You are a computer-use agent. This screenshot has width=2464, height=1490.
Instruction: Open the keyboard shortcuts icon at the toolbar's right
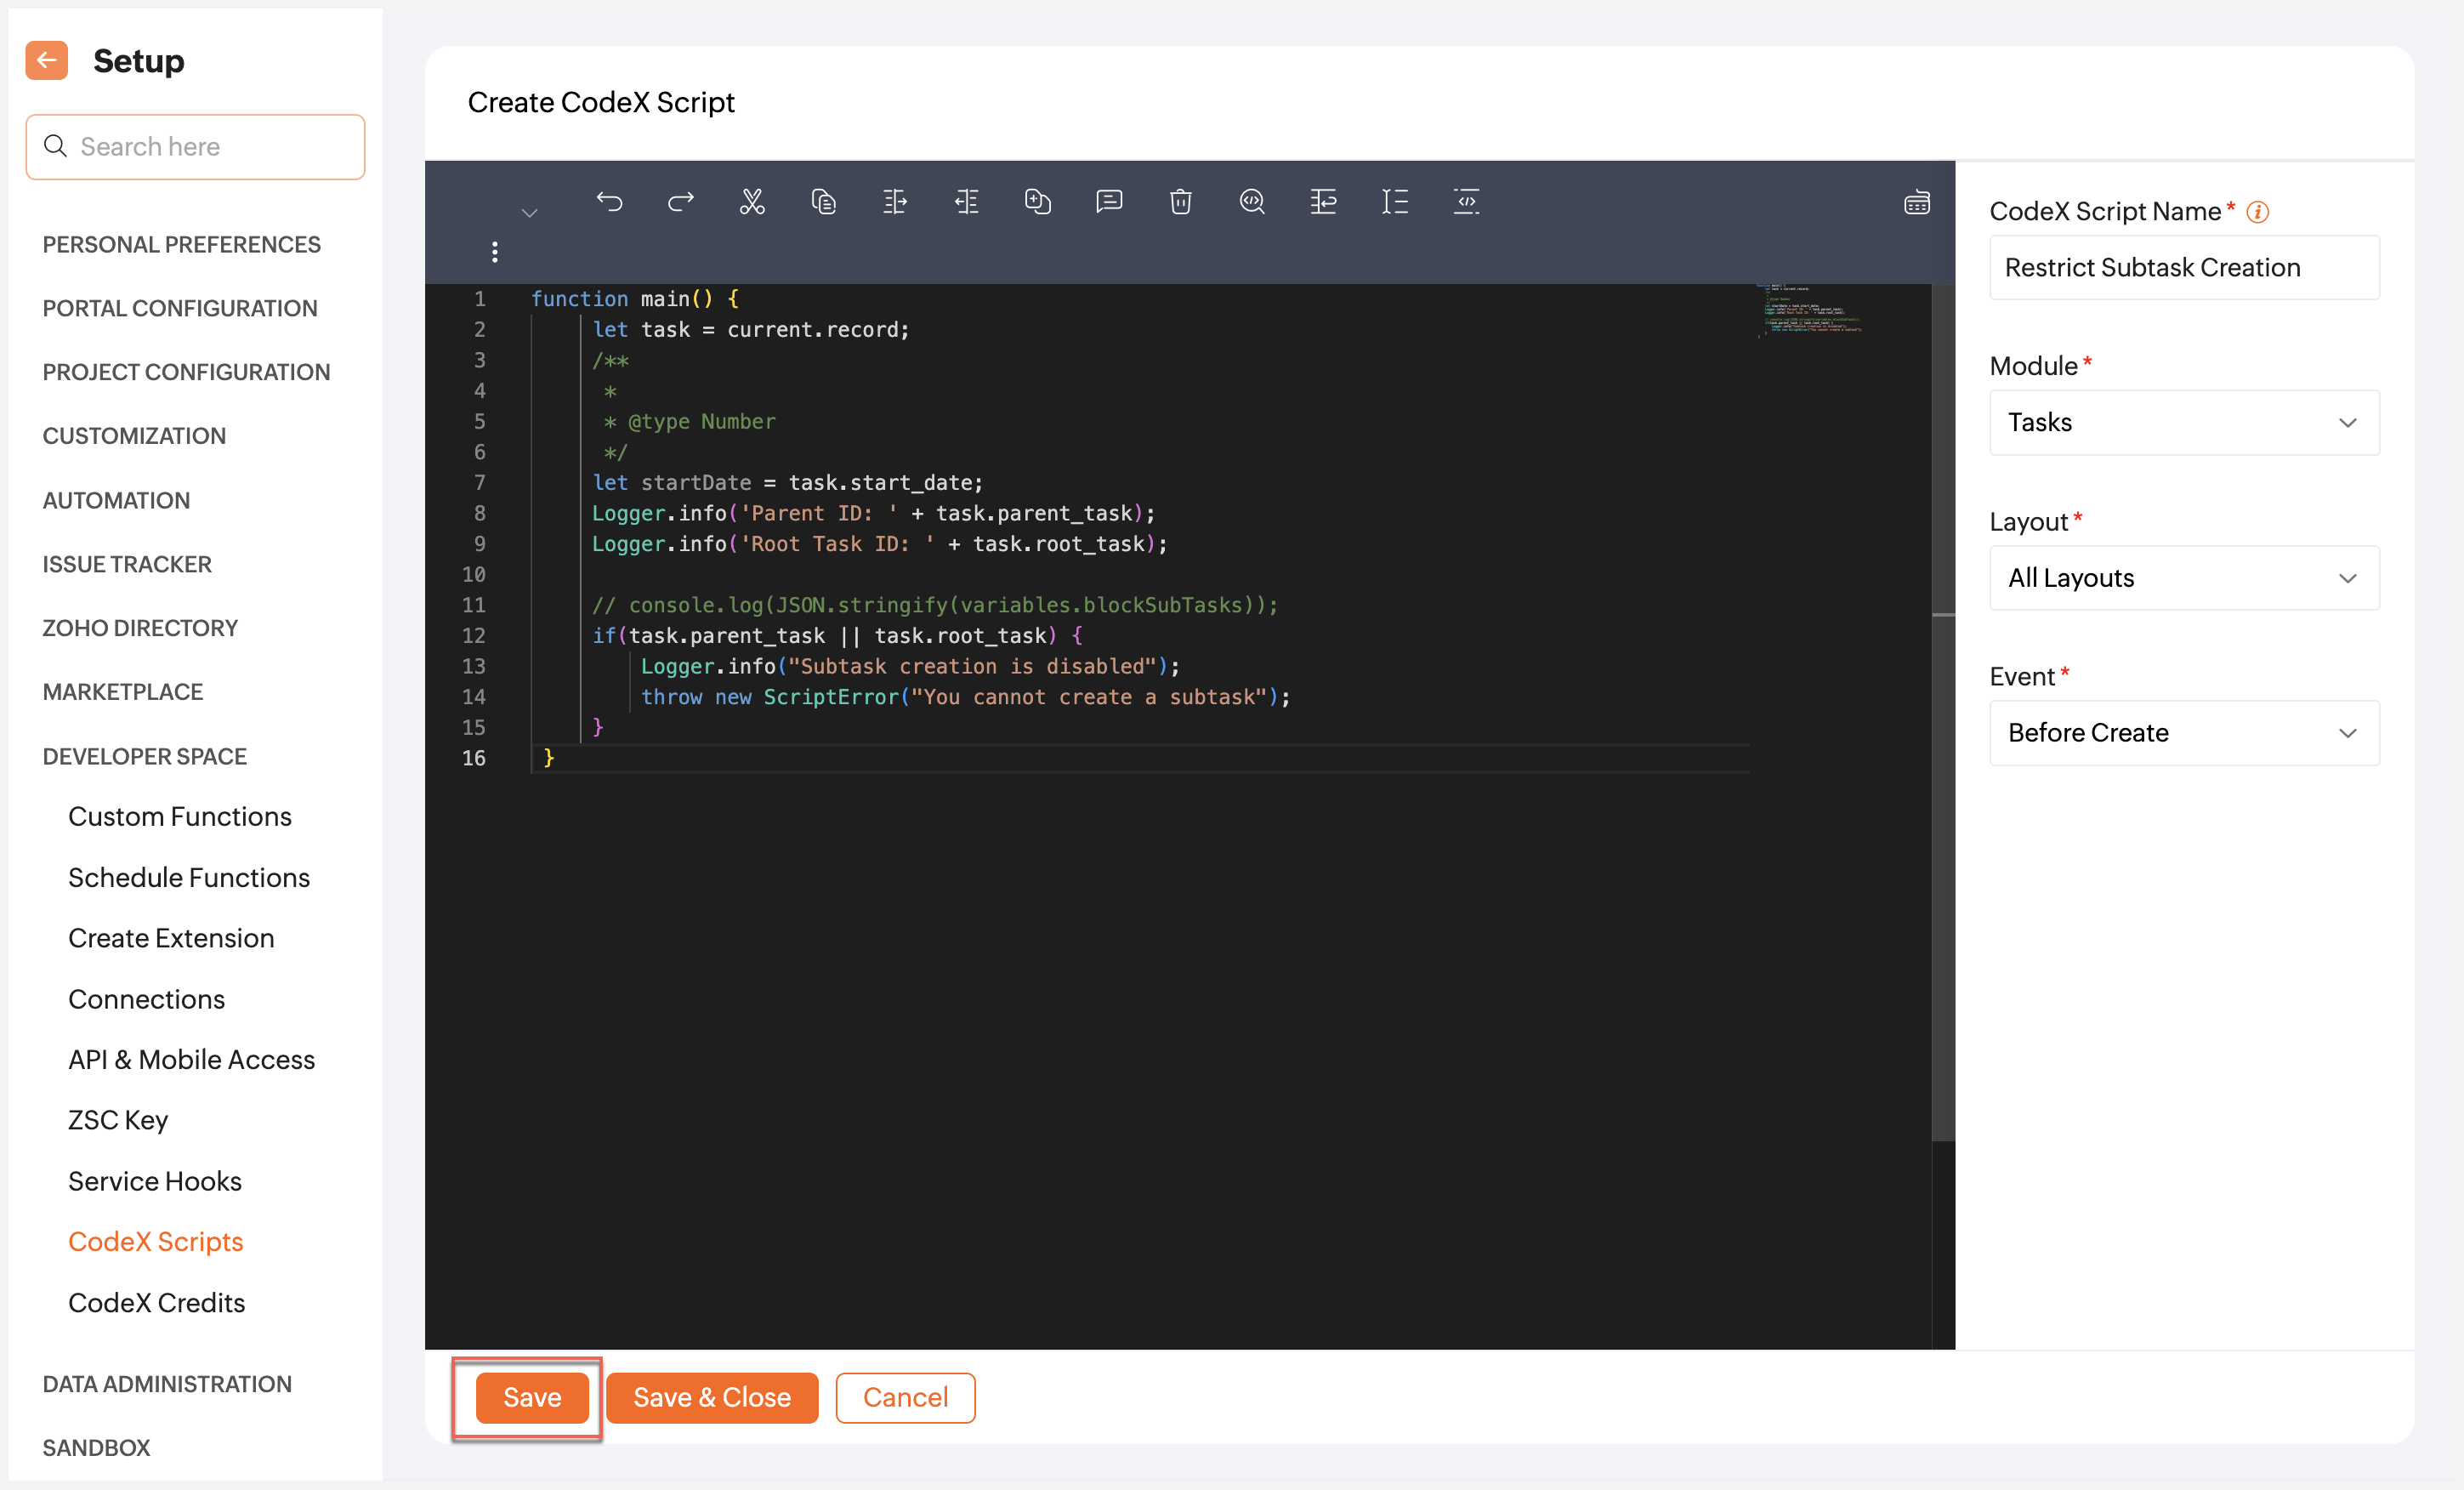click(x=1916, y=203)
